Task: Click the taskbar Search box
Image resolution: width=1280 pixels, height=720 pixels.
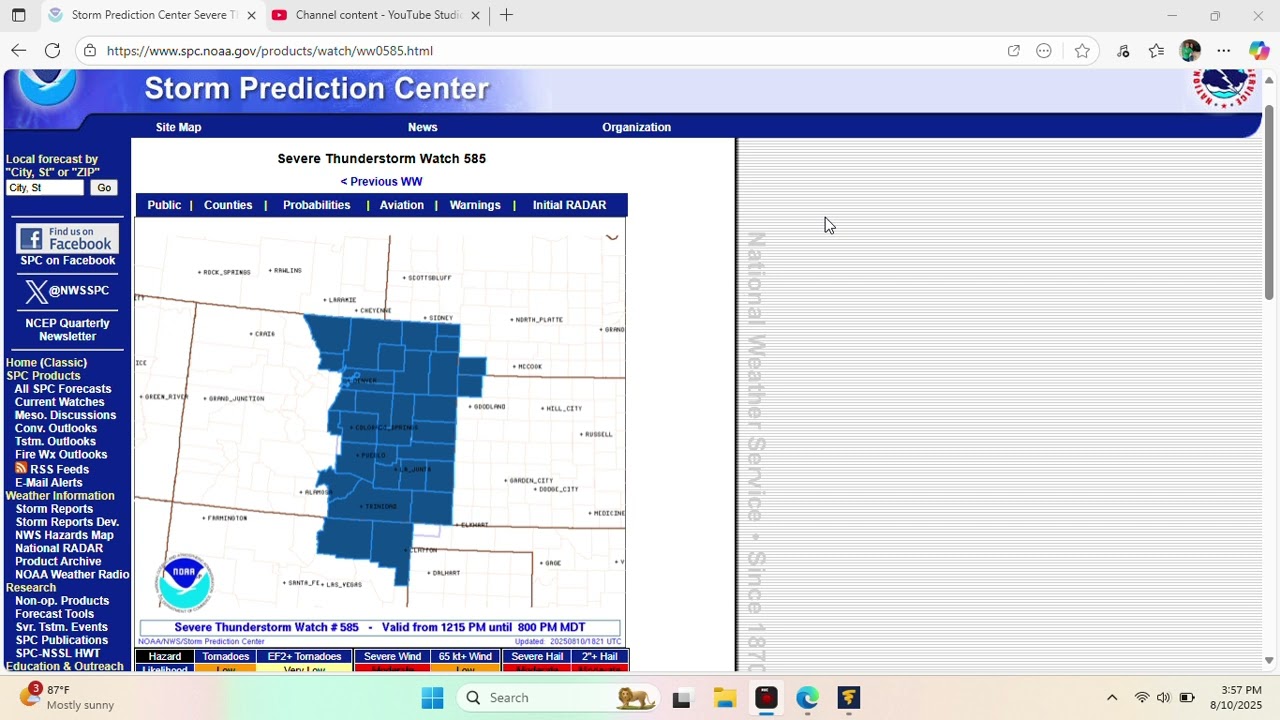Action: [558, 698]
